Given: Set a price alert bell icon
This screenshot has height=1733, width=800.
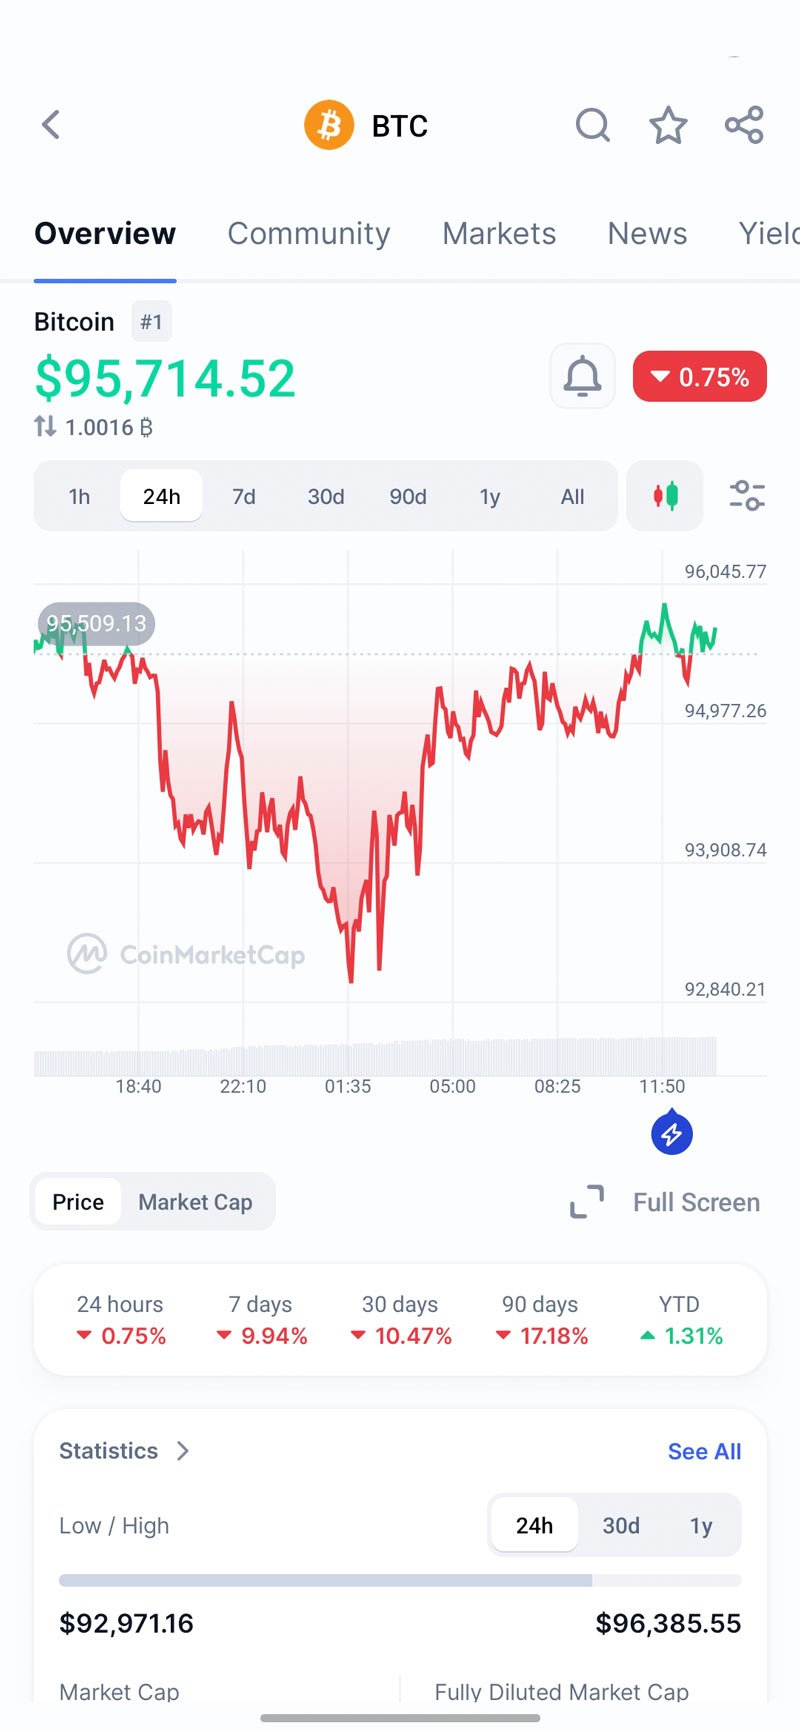Looking at the screenshot, I should pos(582,377).
